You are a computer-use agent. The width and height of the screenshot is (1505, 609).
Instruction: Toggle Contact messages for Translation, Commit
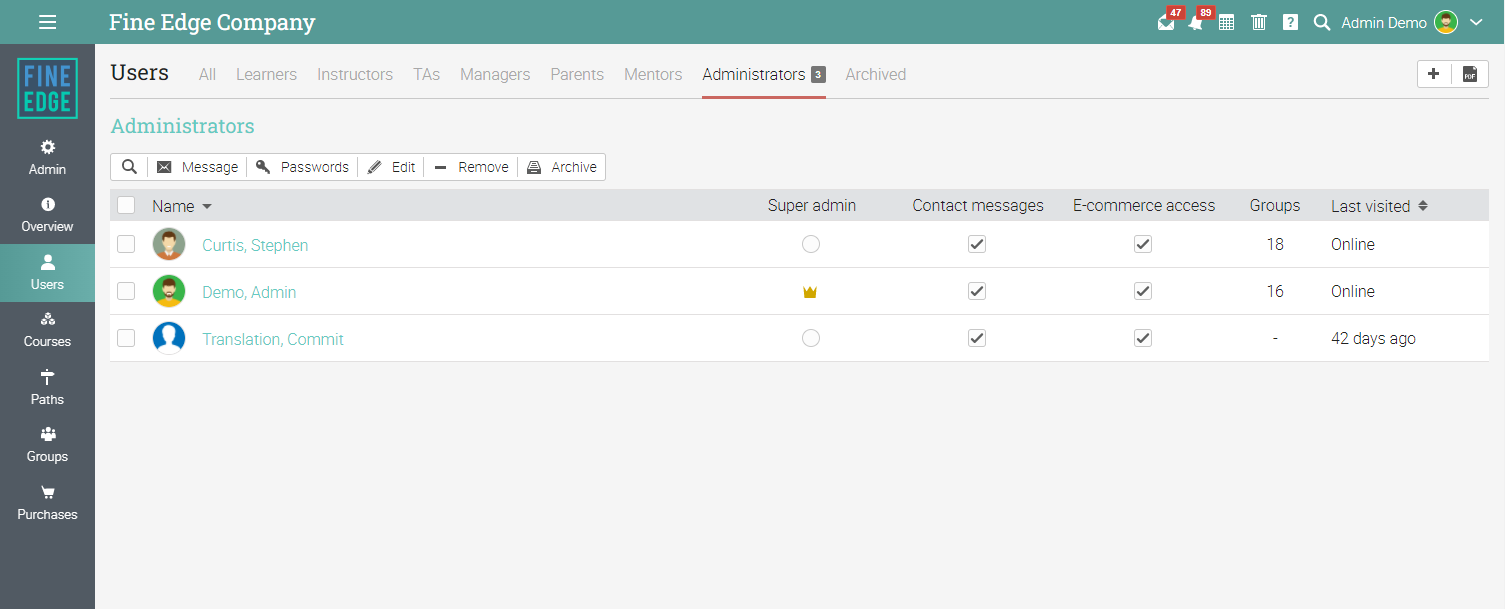(977, 338)
